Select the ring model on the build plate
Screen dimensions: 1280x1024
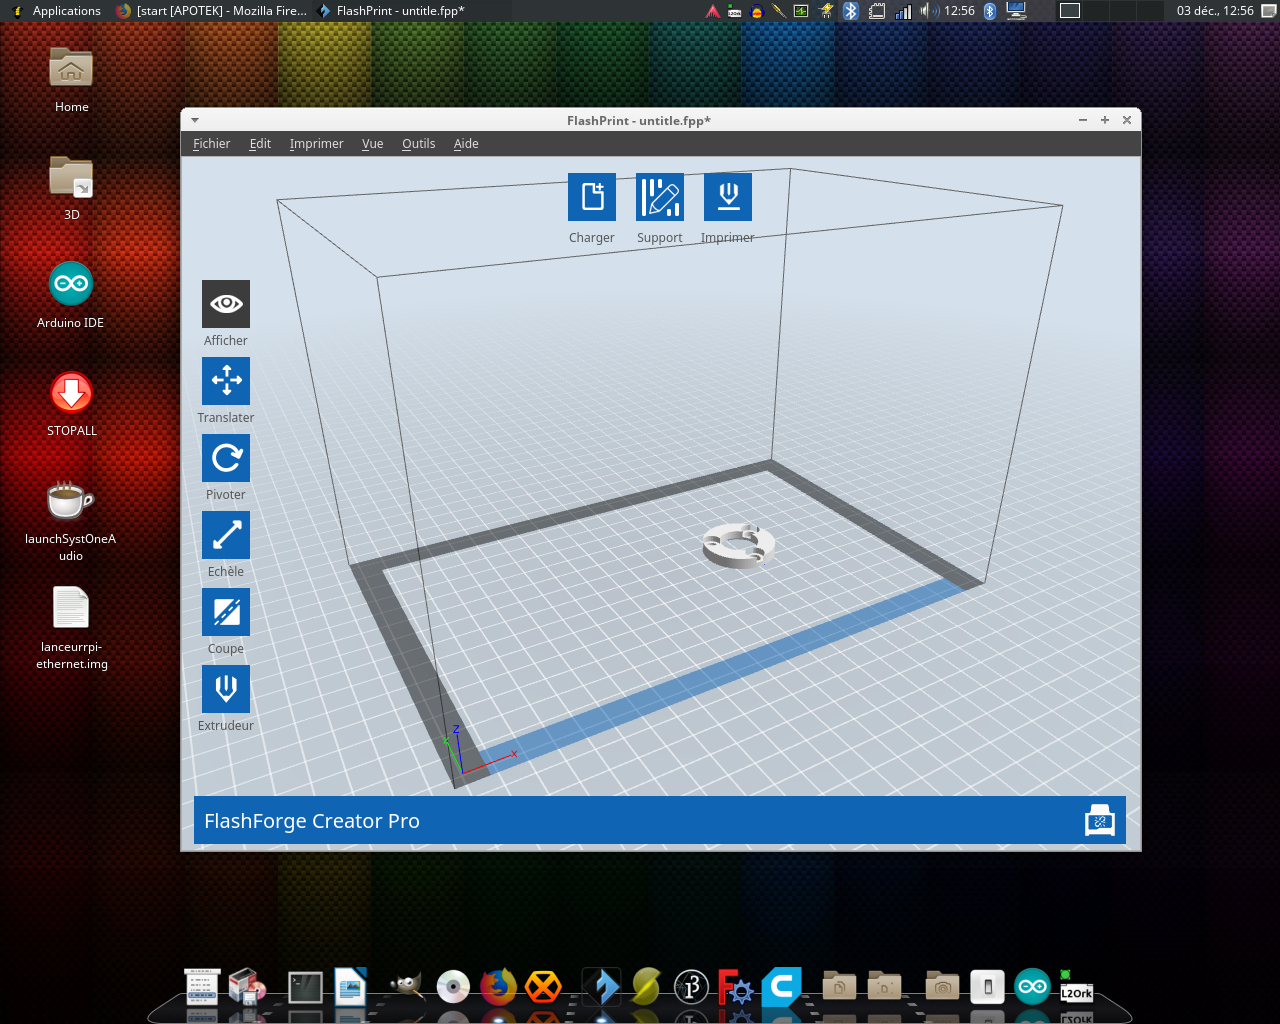739,546
